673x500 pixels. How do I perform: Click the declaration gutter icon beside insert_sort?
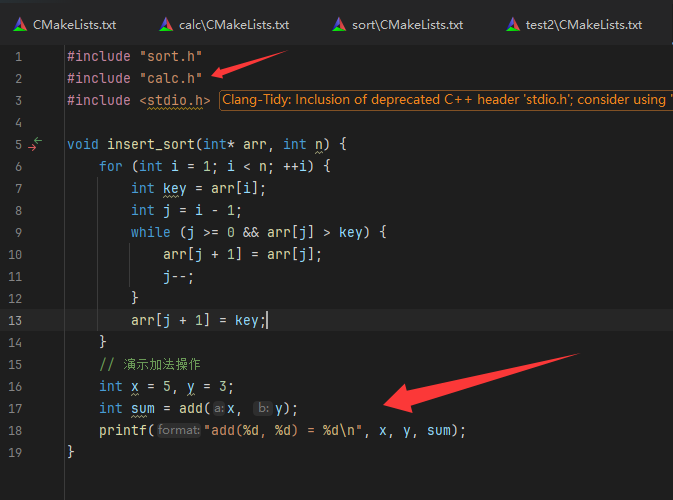36,144
